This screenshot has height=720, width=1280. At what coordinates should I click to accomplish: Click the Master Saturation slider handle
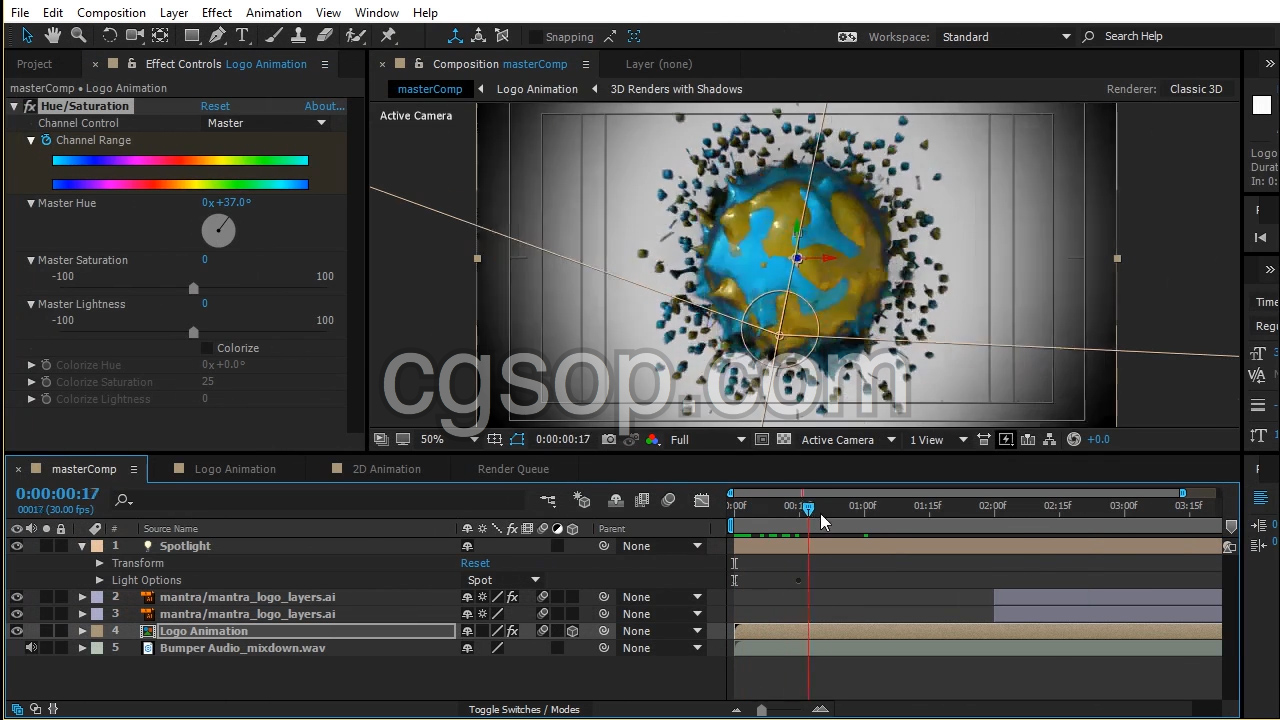[x=194, y=289]
